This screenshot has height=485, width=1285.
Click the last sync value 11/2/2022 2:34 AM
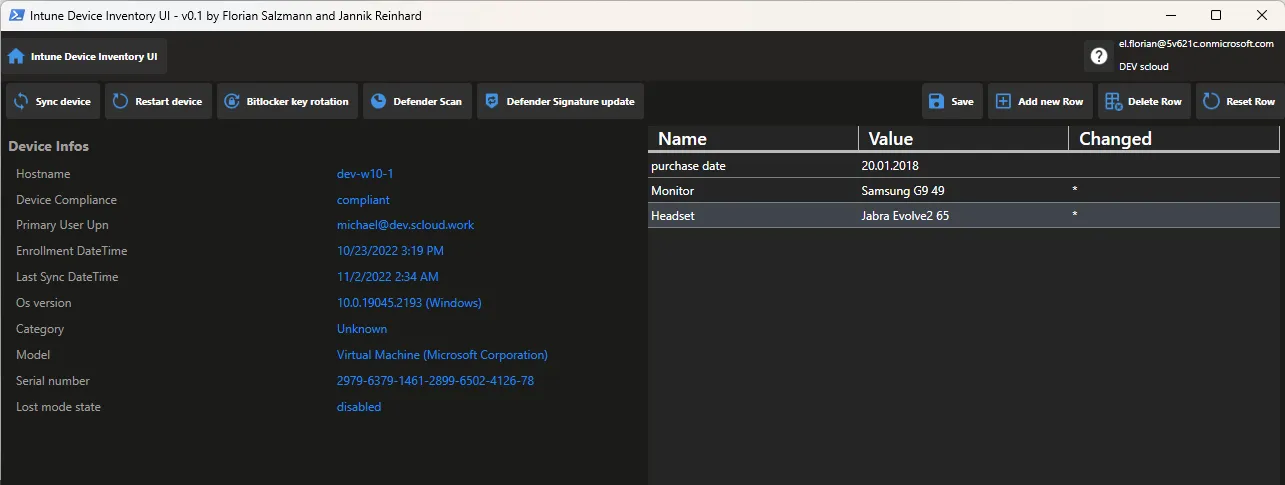click(387, 277)
